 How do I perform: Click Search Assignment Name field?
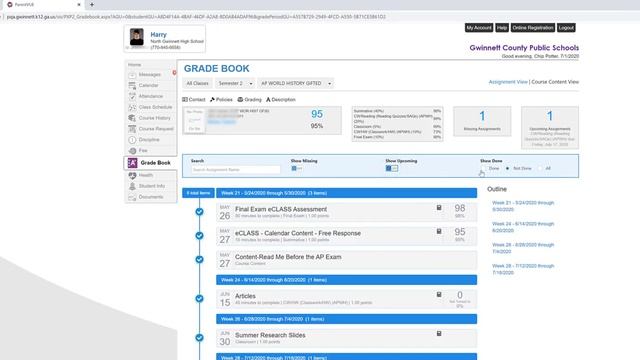(x=236, y=169)
